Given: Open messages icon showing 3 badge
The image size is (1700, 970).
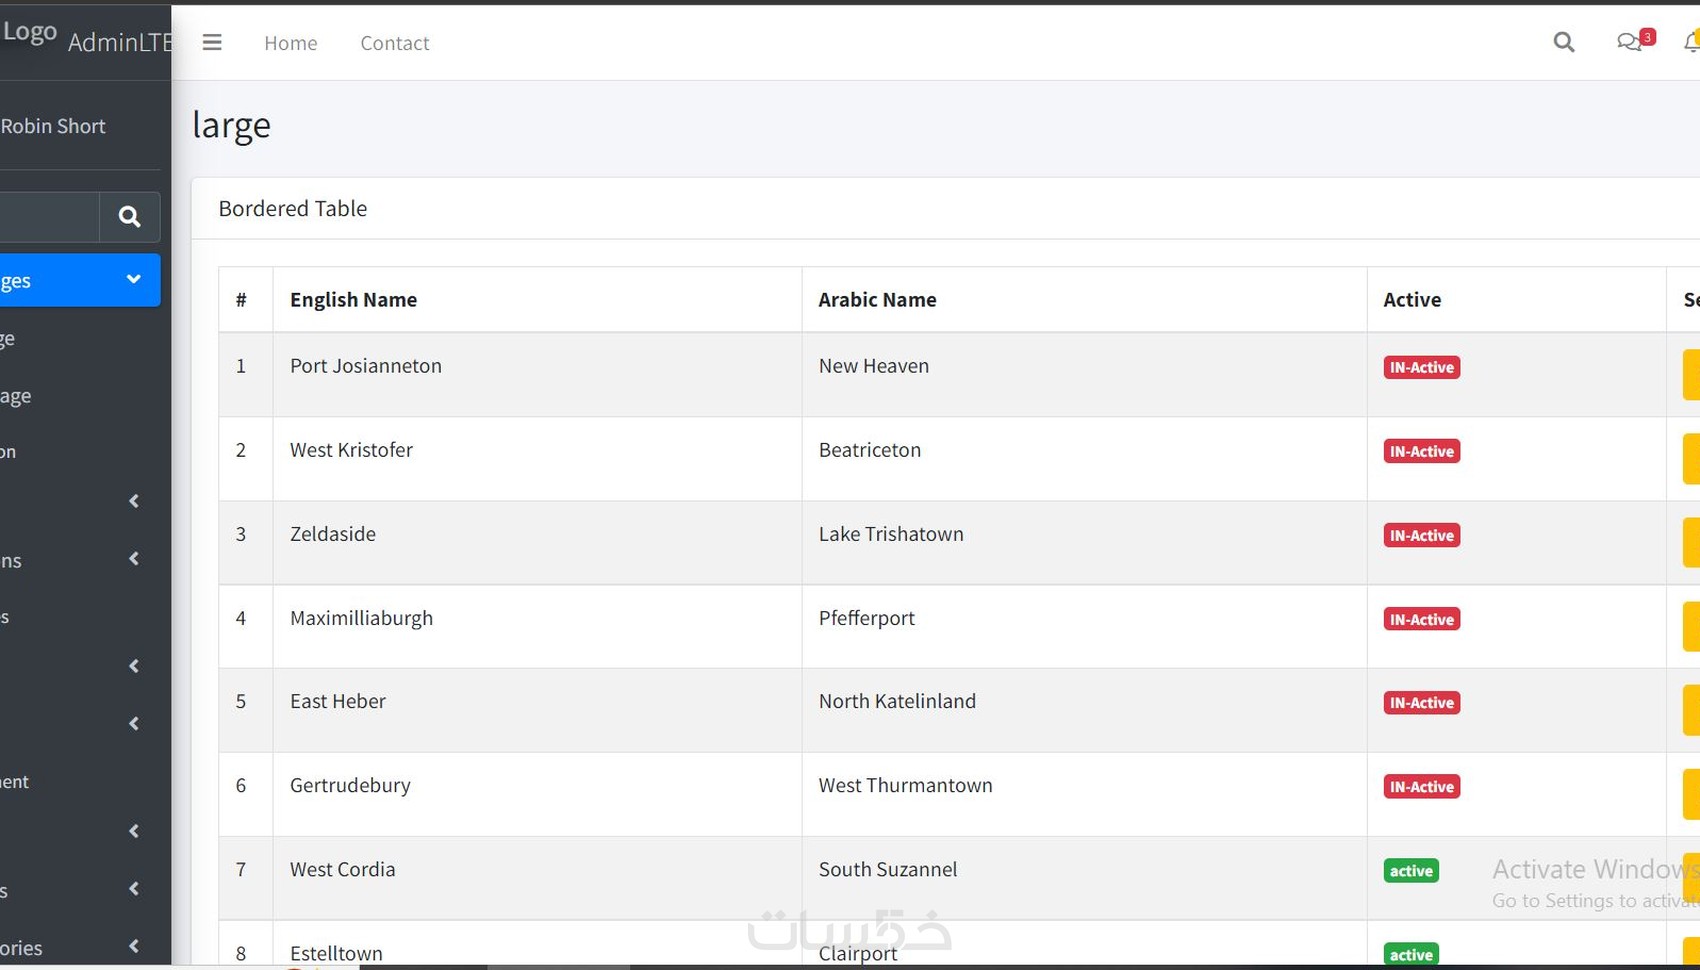Looking at the screenshot, I should pos(1630,42).
